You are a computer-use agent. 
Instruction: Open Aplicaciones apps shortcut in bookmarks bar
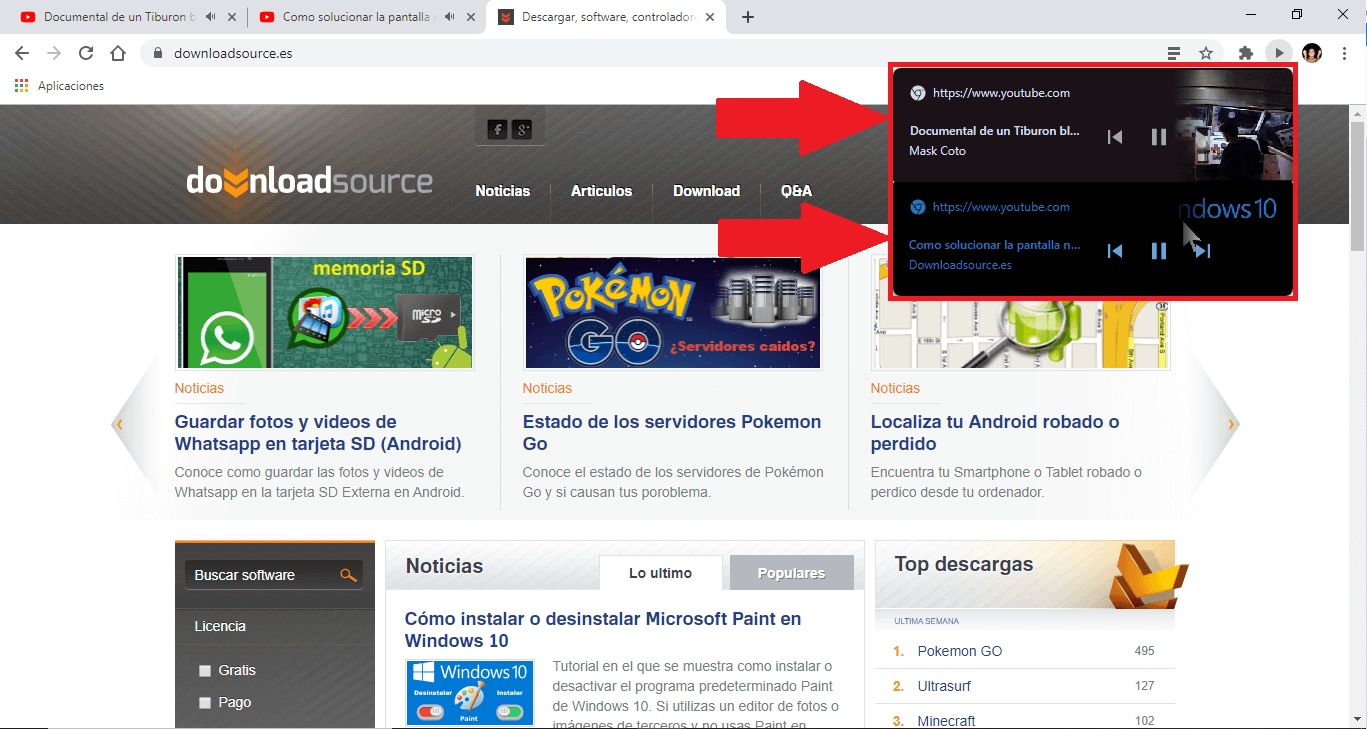click(60, 86)
